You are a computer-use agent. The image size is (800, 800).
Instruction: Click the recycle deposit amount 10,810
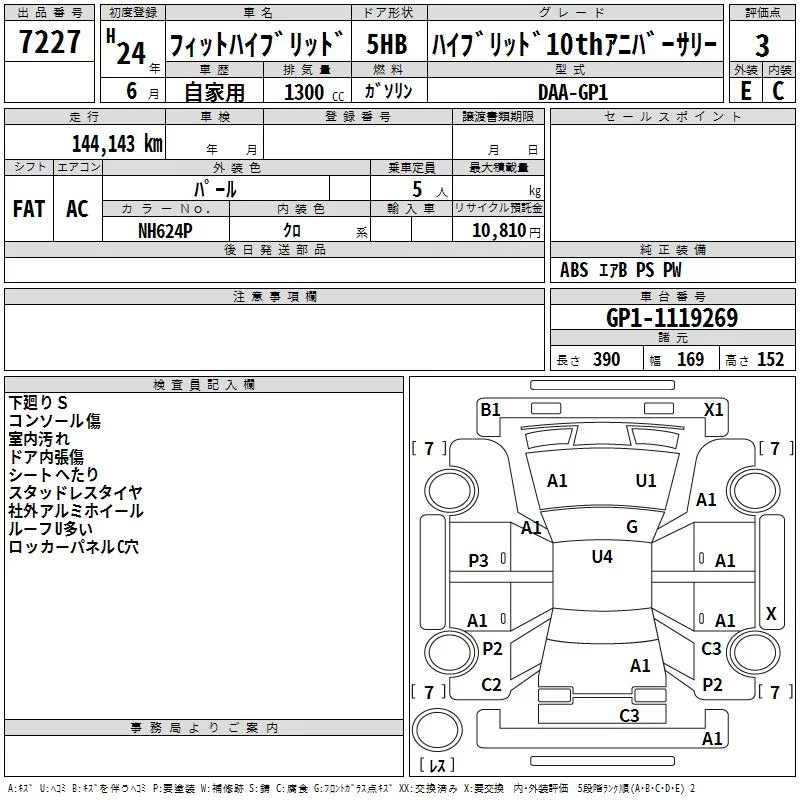[x=497, y=231]
